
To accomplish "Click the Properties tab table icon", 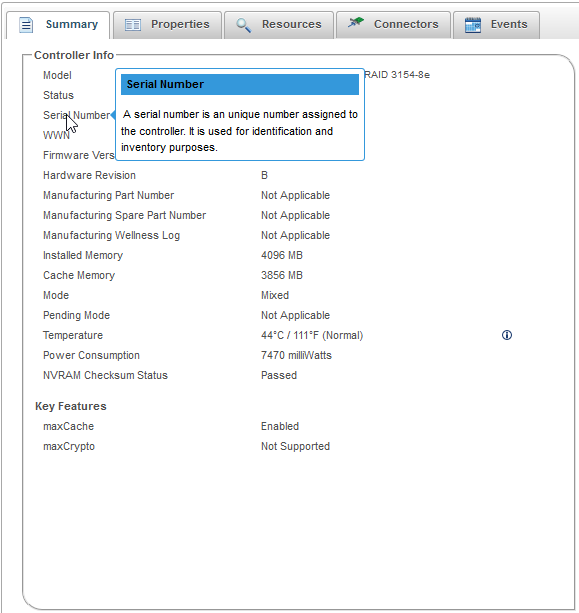I will pyautogui.click(x=133, y=25).
